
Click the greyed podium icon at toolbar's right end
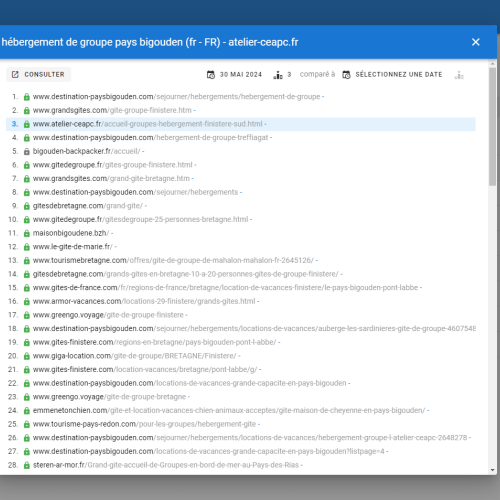point(459,75)
